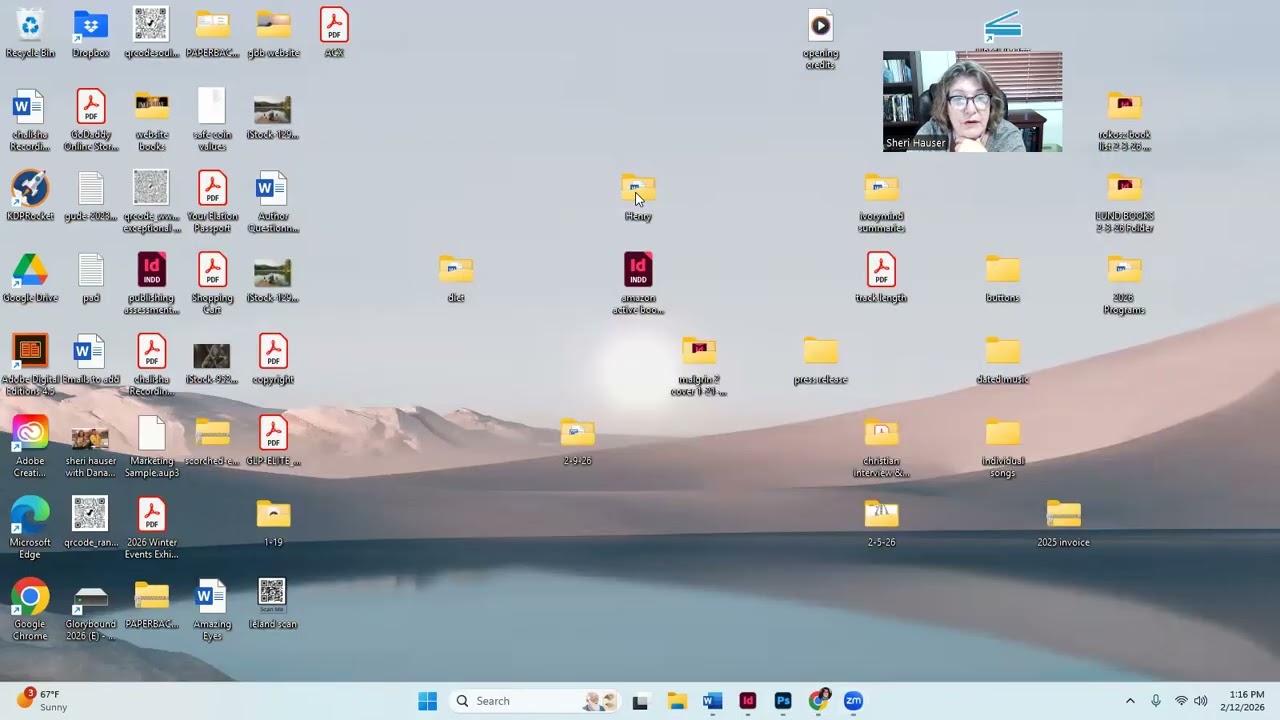The height and width of the screenshot is (720, 1280).
Task: Select the 2-9-26 folder
Action: [x=577, y=441]
